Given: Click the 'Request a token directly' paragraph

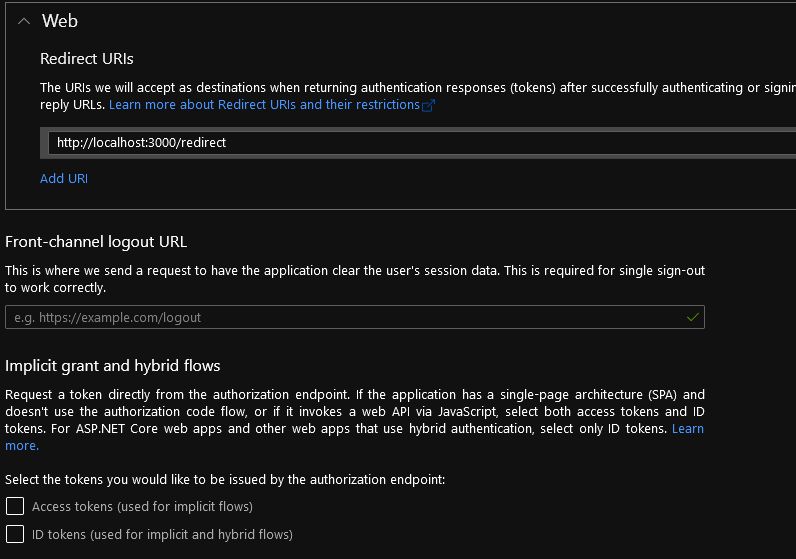Looking at the screenshot, I should 350,411.
